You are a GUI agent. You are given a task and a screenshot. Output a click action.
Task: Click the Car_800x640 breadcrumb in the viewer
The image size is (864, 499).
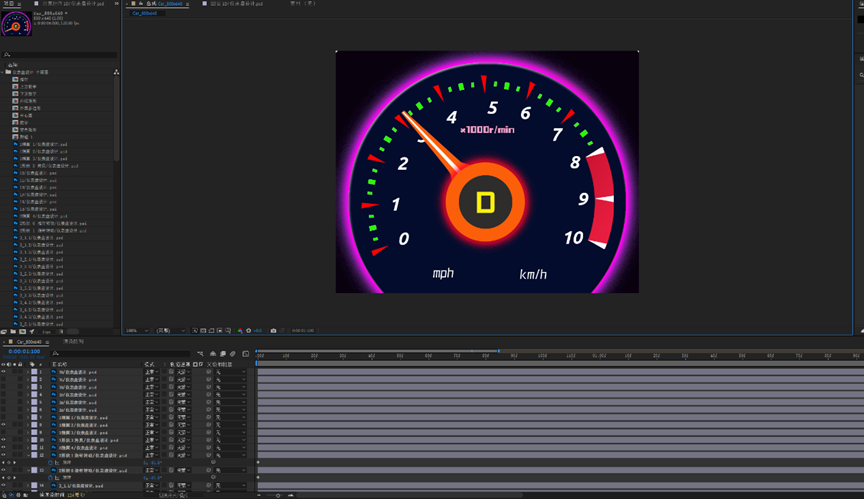145,13
